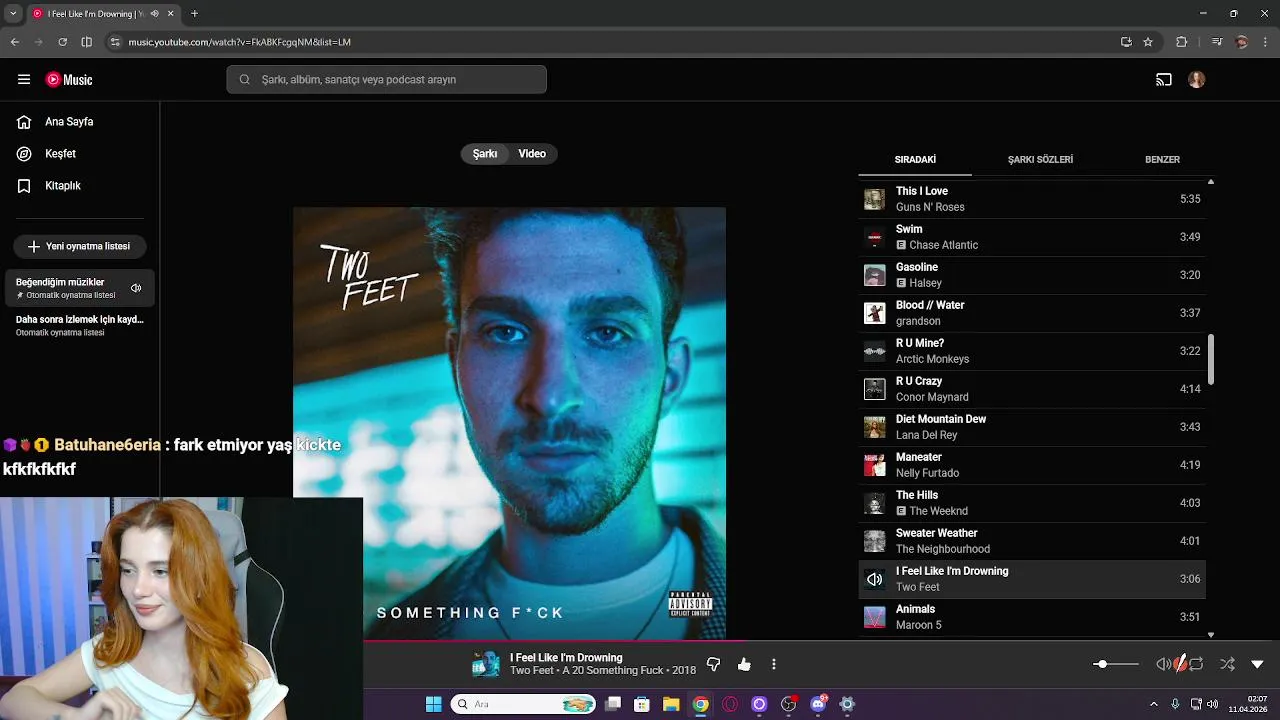Open more actions menu for current song
Image resolution: width=1280 pixels, height=720 pixels.
773,664
